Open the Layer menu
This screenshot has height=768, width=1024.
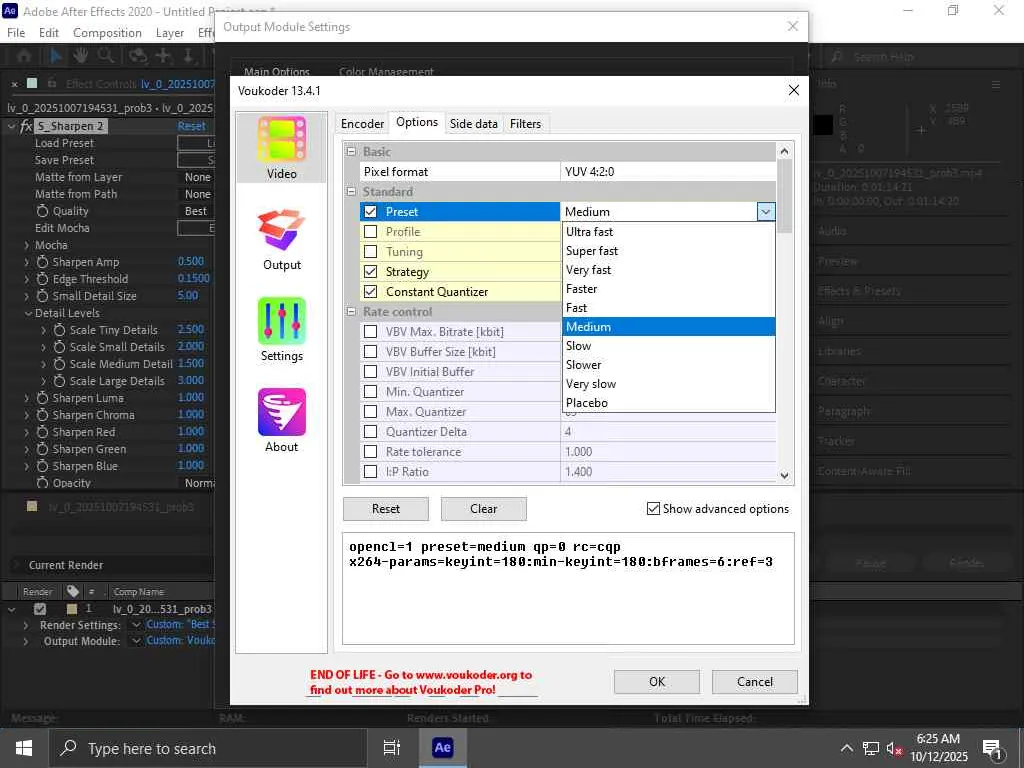point(170,33)
